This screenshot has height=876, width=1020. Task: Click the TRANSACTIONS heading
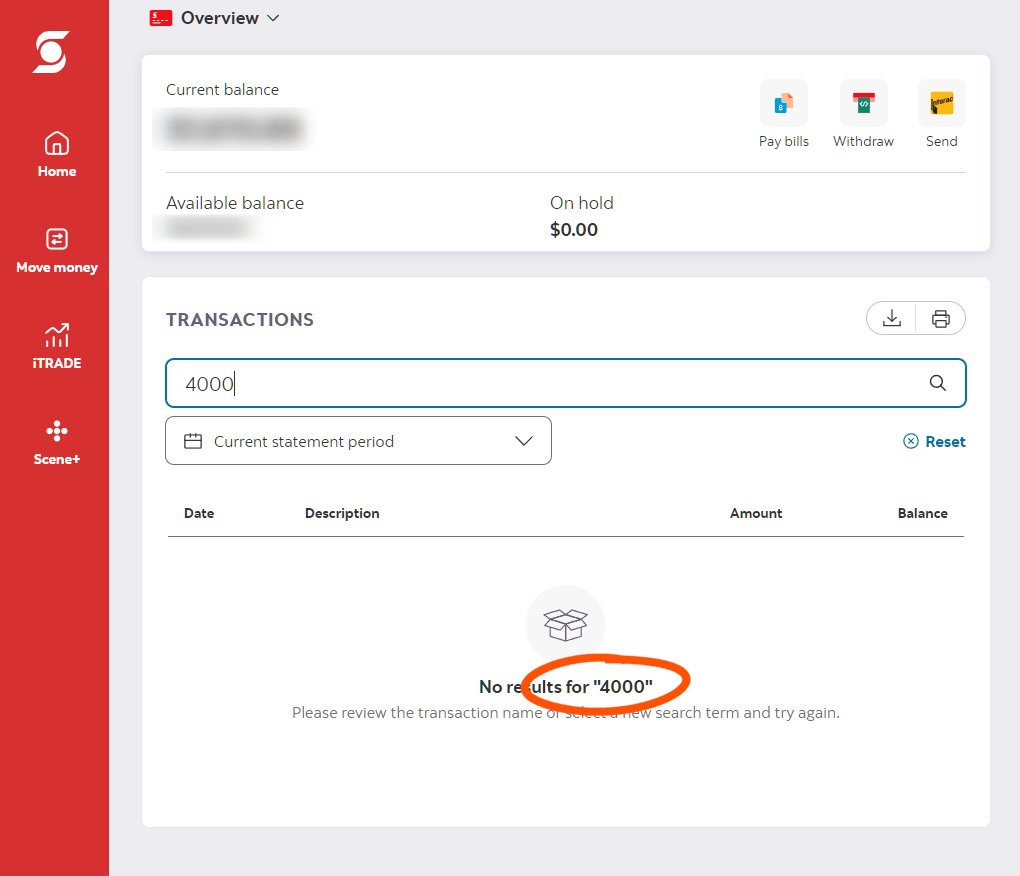(x=240, y=319)
